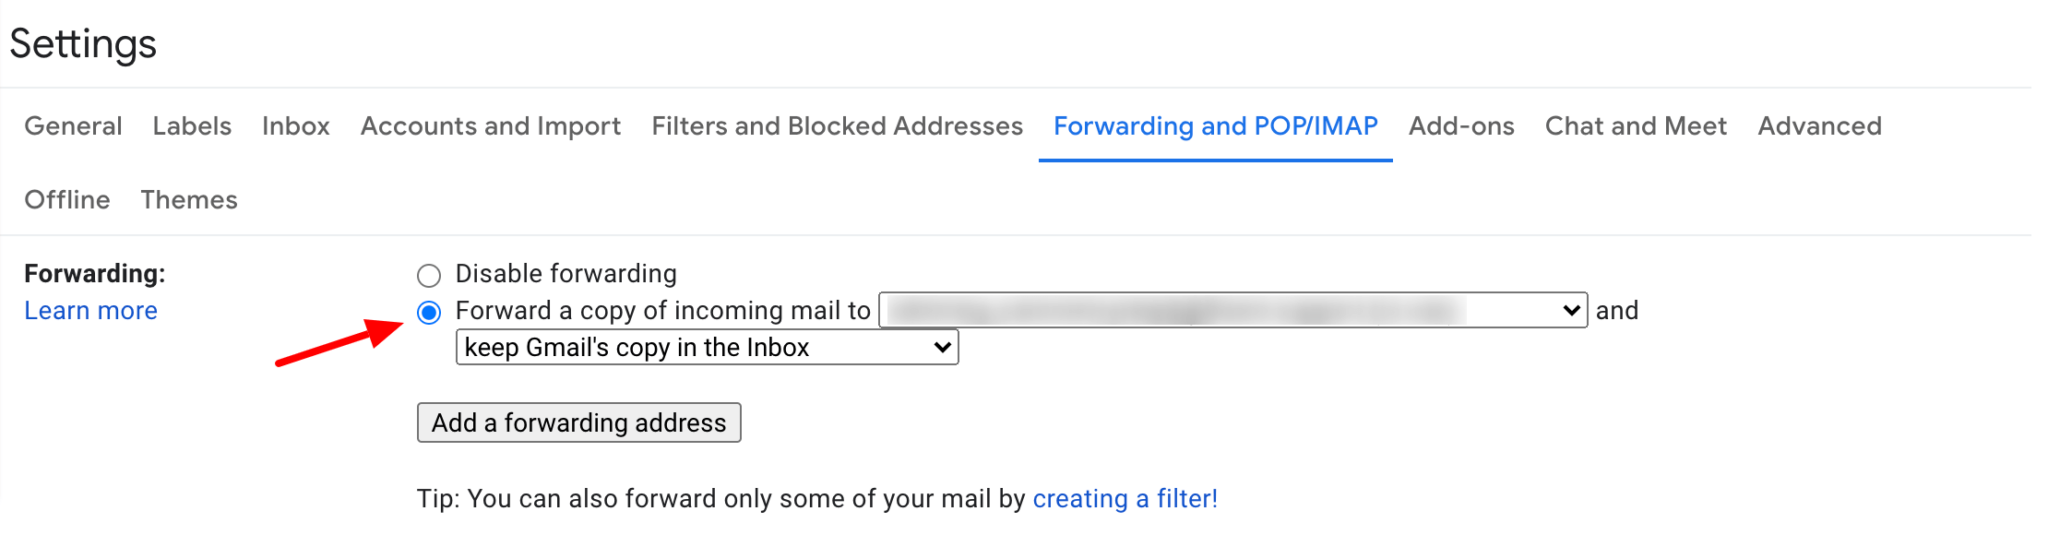This screenshot has width=2048, height=535.
Task: Click Add a forwarding address button
Action: coord(579,423)
